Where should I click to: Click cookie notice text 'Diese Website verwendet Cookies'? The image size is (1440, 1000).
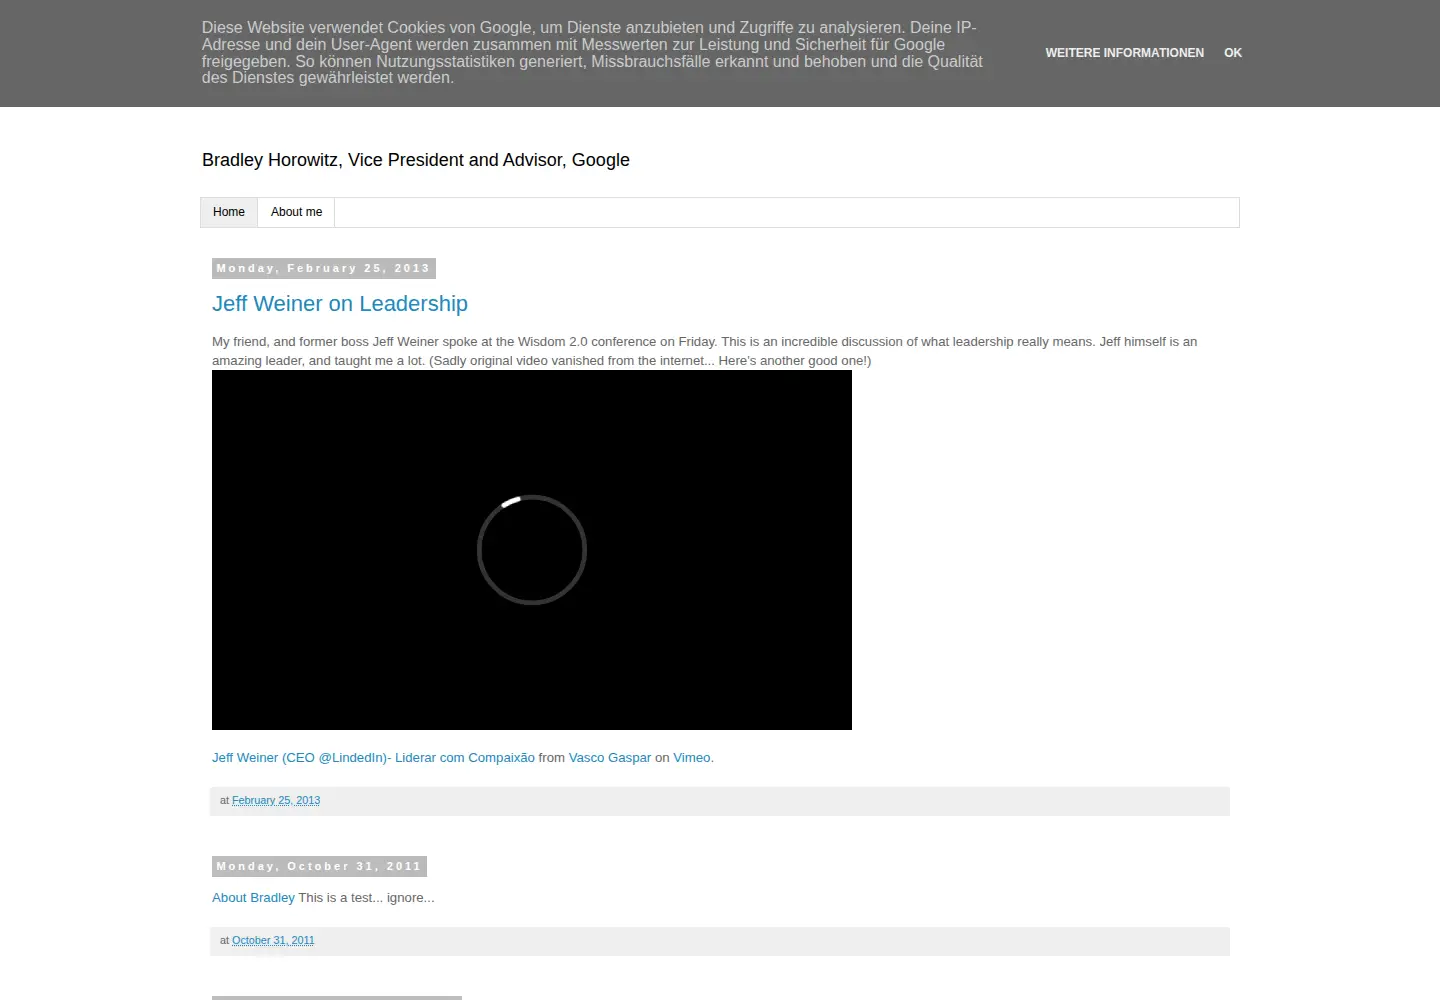click(x=592, y=53)
